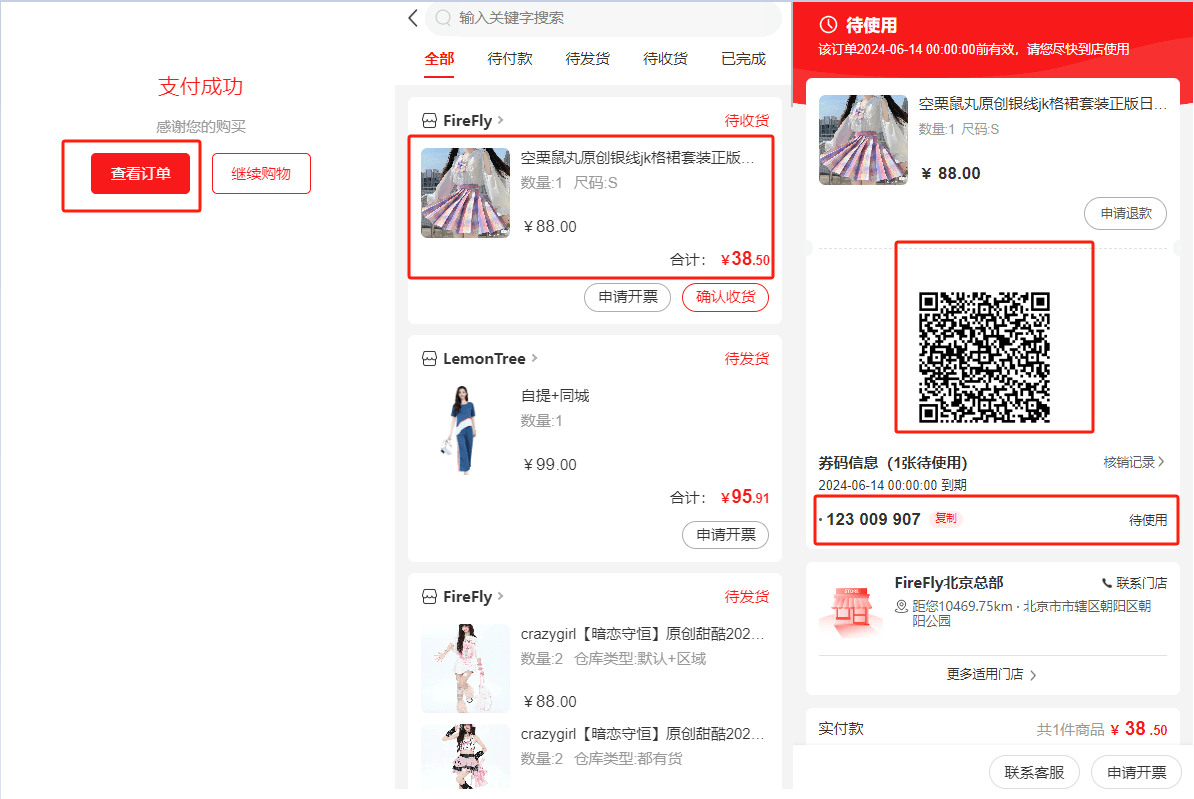Image resolution: width=1194 pixels, height=799 pixels.
Task: Click the location pin icon near distance
Action: coord(901,606)
